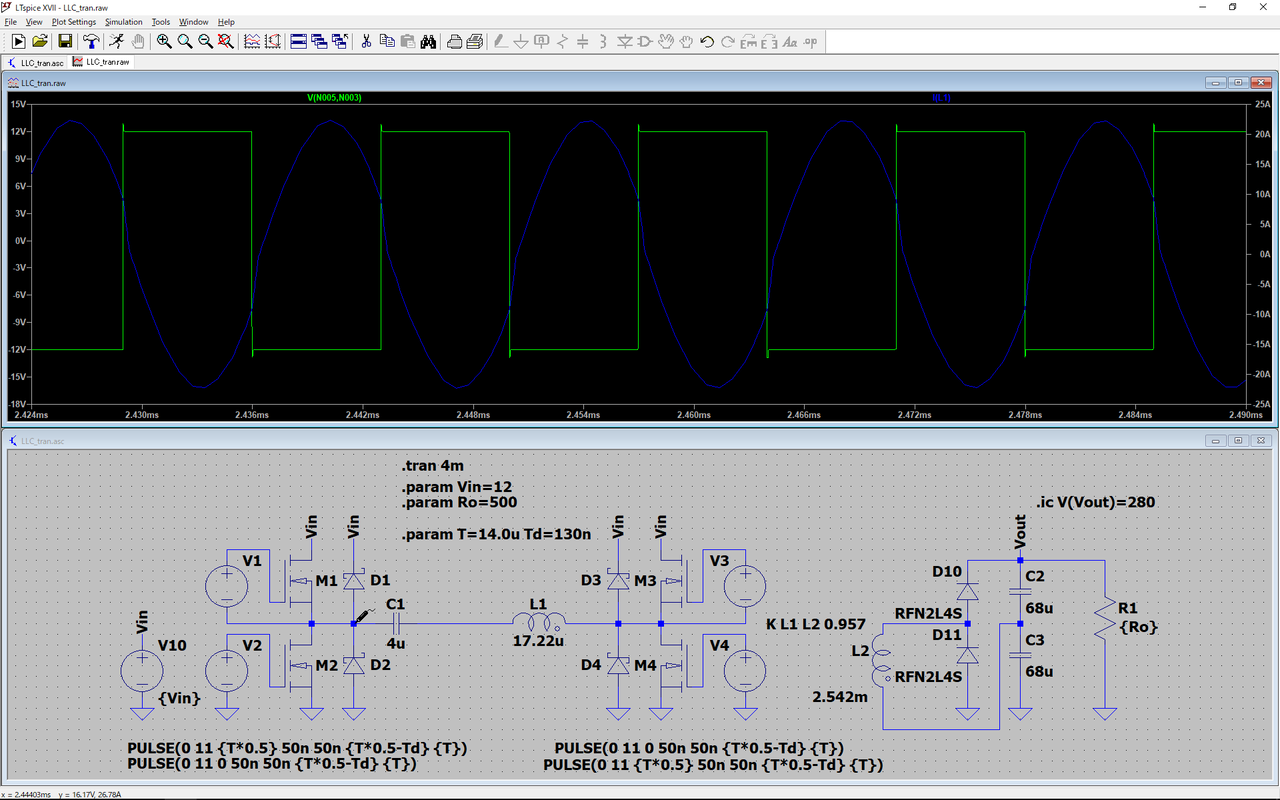This screenshot has height=800, width=1280.
Task: Click the Zoom to Fit icon
Action: pos(226,41)
